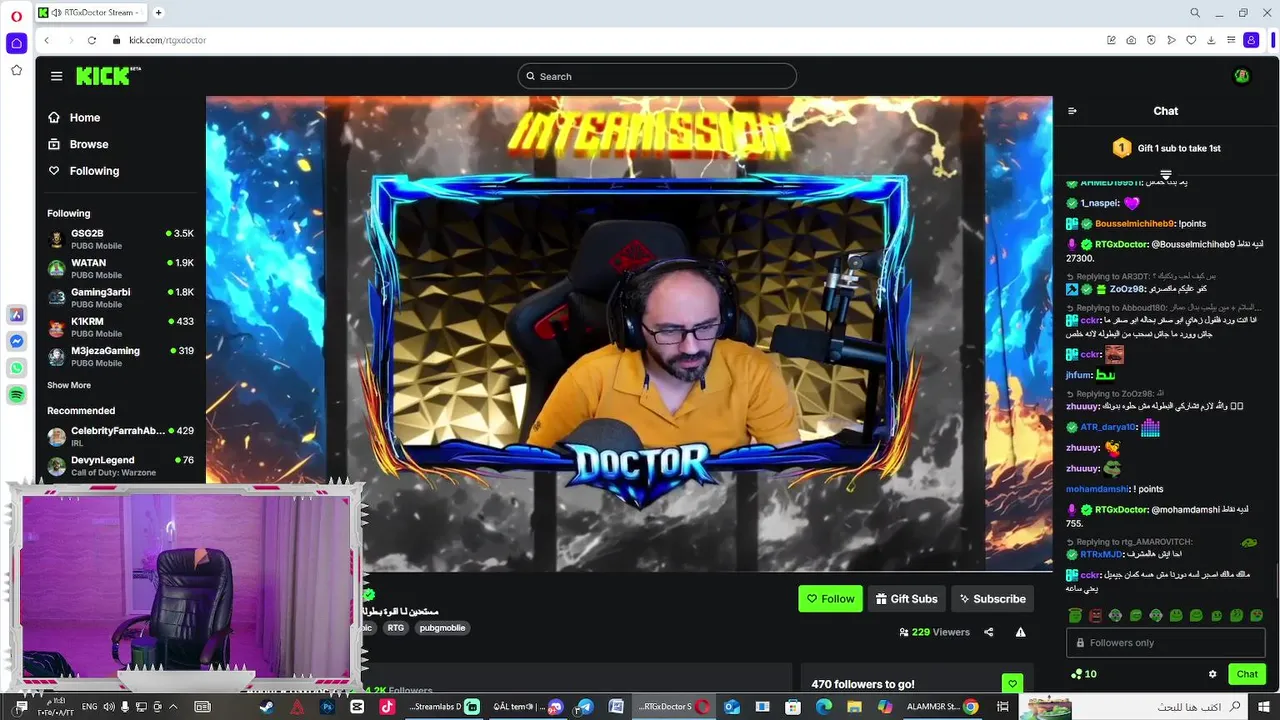
Task: Open the Kick hamburger menu
Action: tap(57, 76)
